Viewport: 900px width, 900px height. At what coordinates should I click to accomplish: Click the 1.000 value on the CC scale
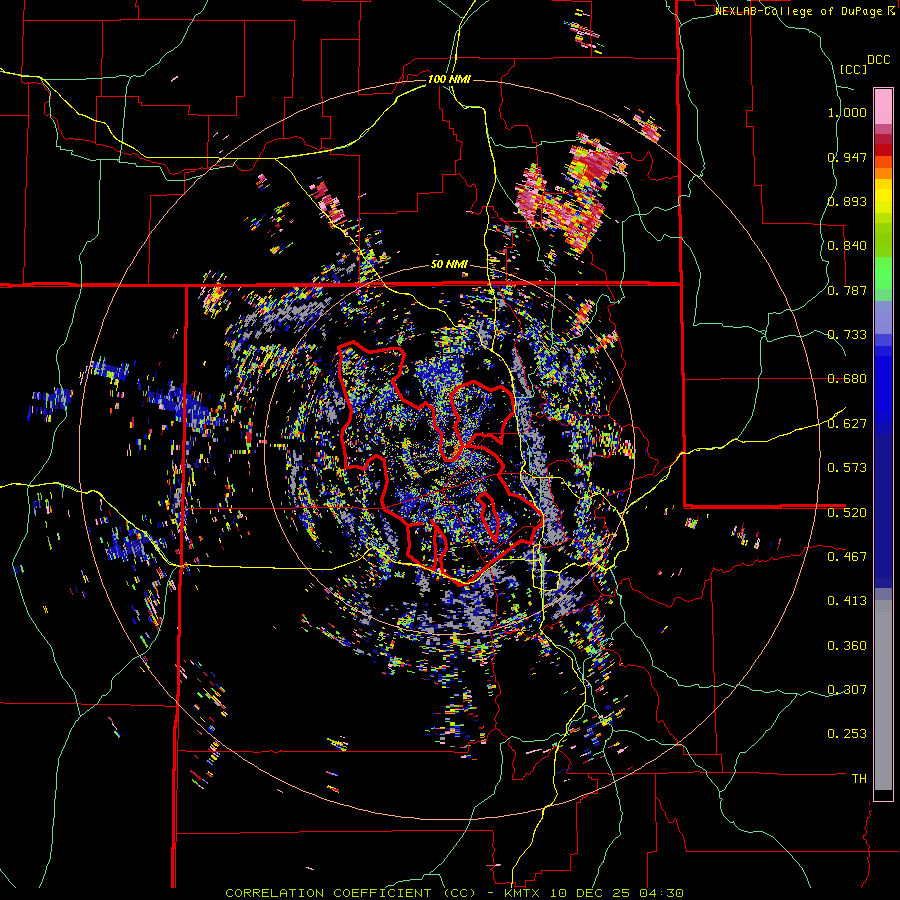847,112
